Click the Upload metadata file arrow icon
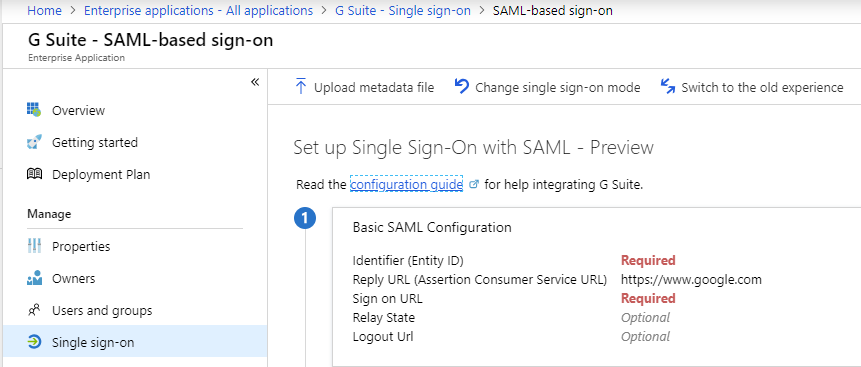861x367 pixels. [x=300, y=87]
